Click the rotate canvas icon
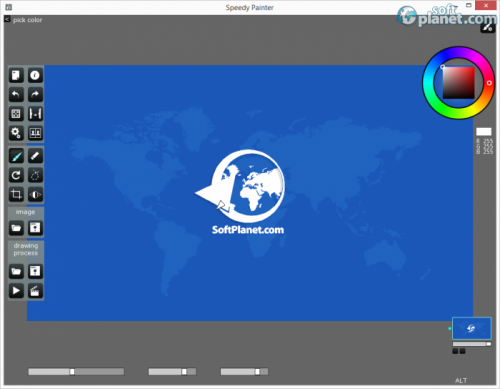Image resolution: width=500 pixels, height=389 pixels. 16,175
